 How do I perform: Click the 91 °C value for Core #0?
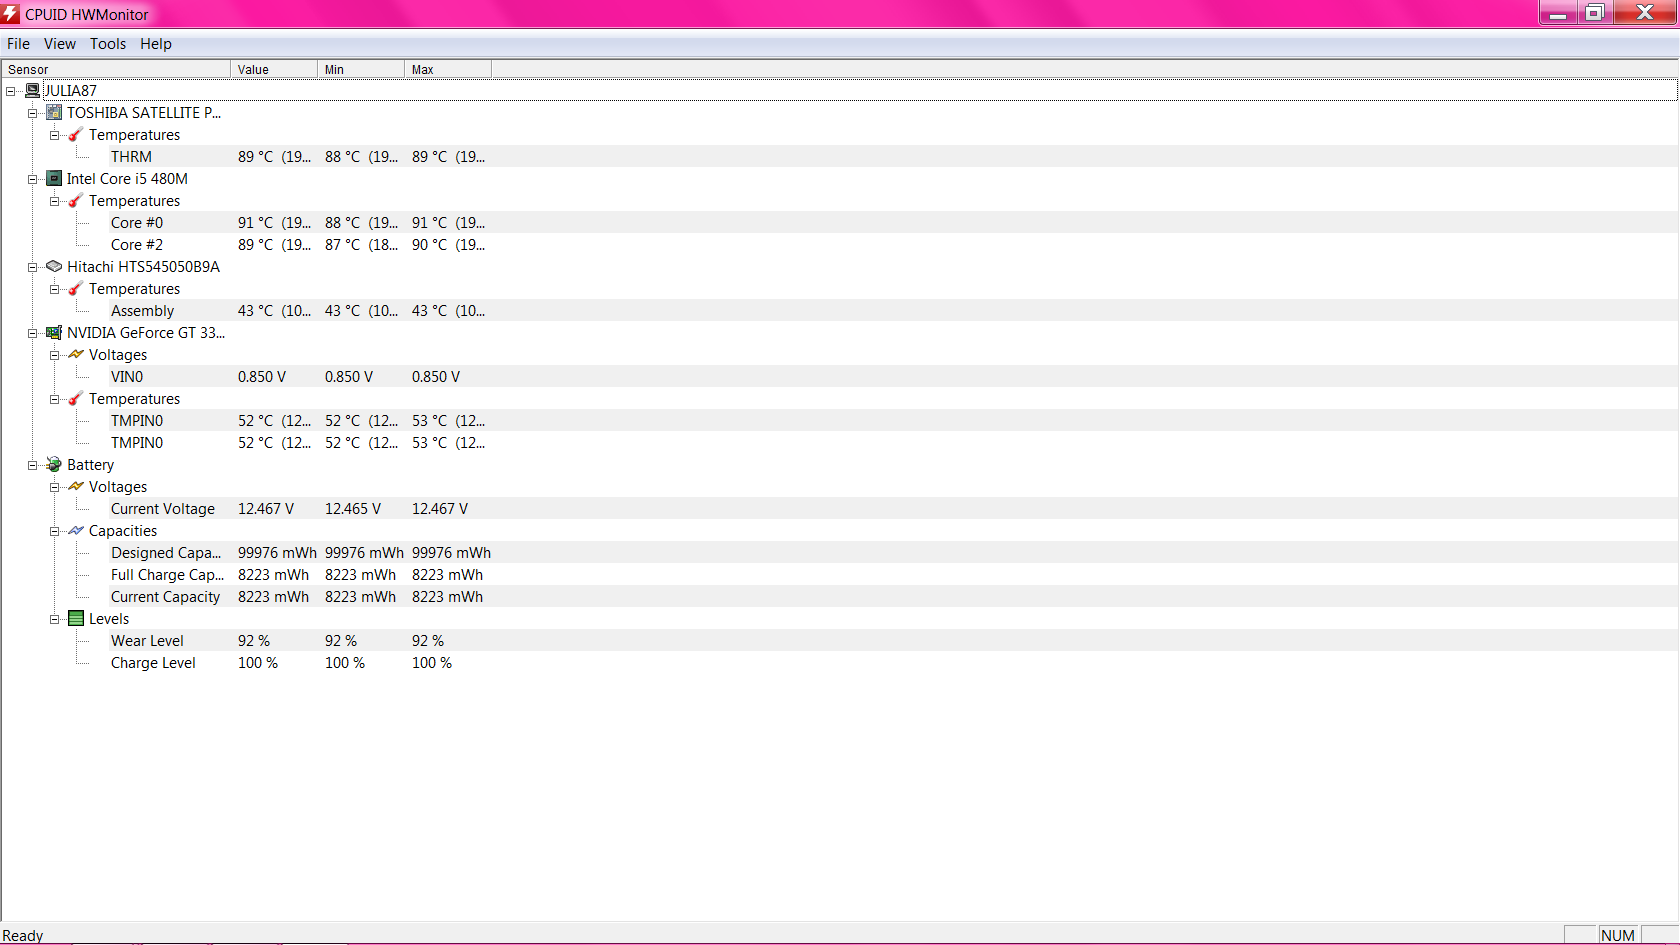click(x=274, y=223)
